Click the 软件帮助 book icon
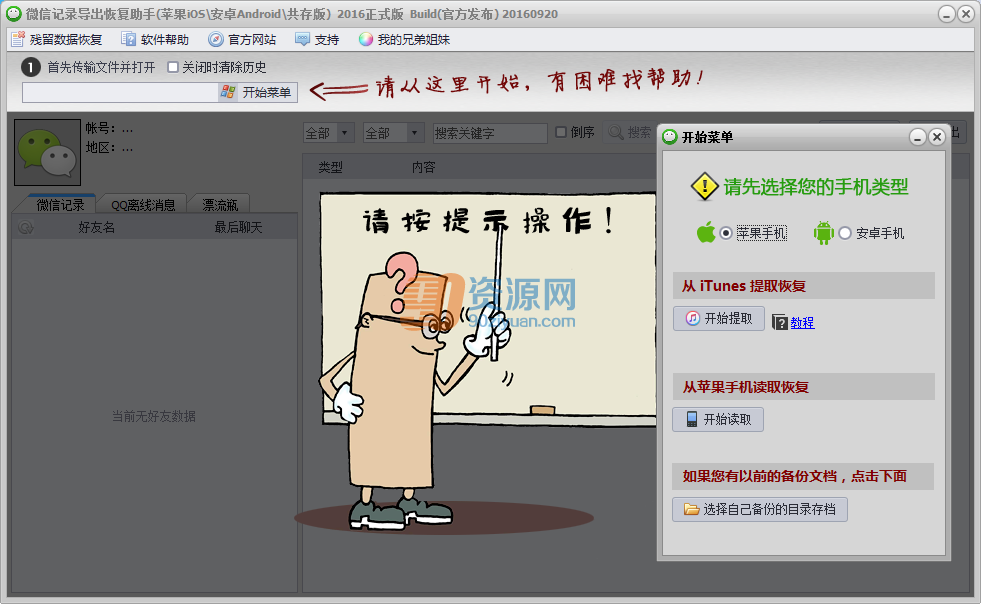 tap(128, 39)
